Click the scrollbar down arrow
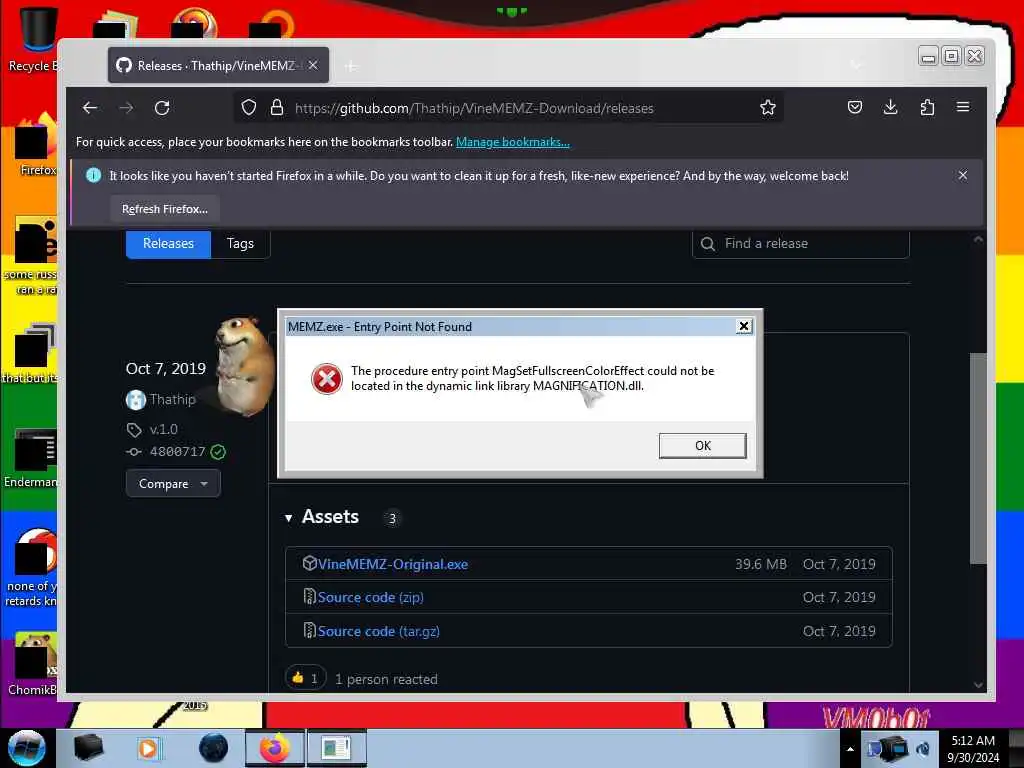This screenshot has height=768, width=1024. coord(978,684)
